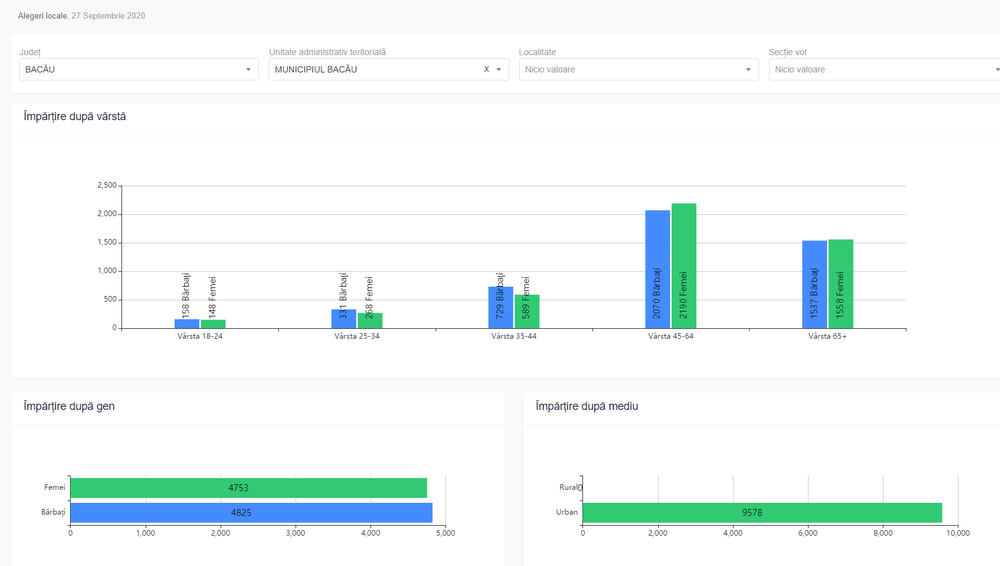This screenshot has width=1000, height=566.
Task: Click the blue 158 Bărbați bar for 18-24
Action: pyautogui.click(x=187, y=323)
